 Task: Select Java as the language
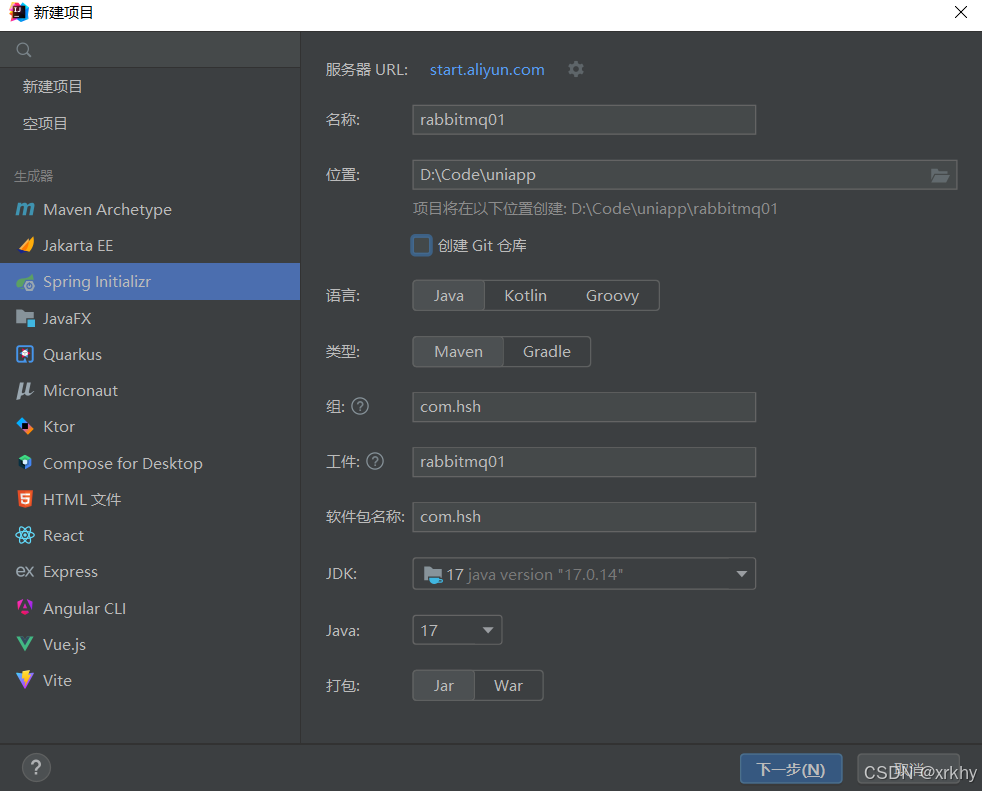pos(448,296)
